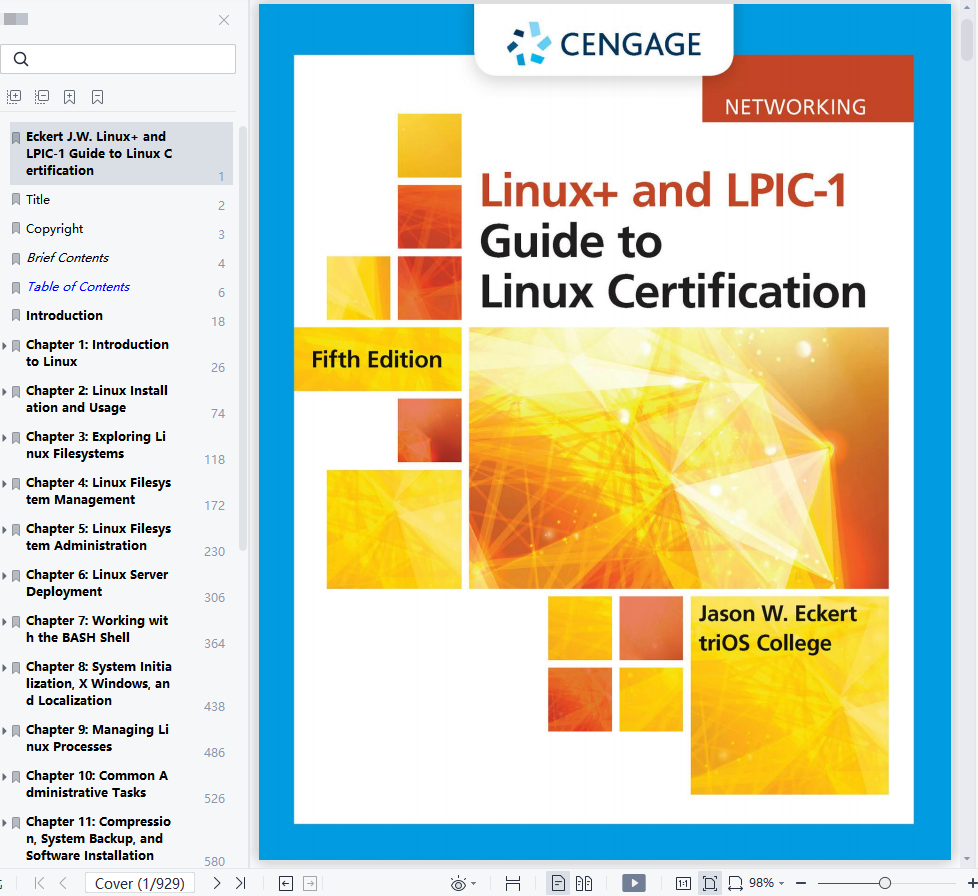Open the Introduction bookmark
Image resolution: width=978 pixels, height=896 pixels.
(x=64, y=316)
